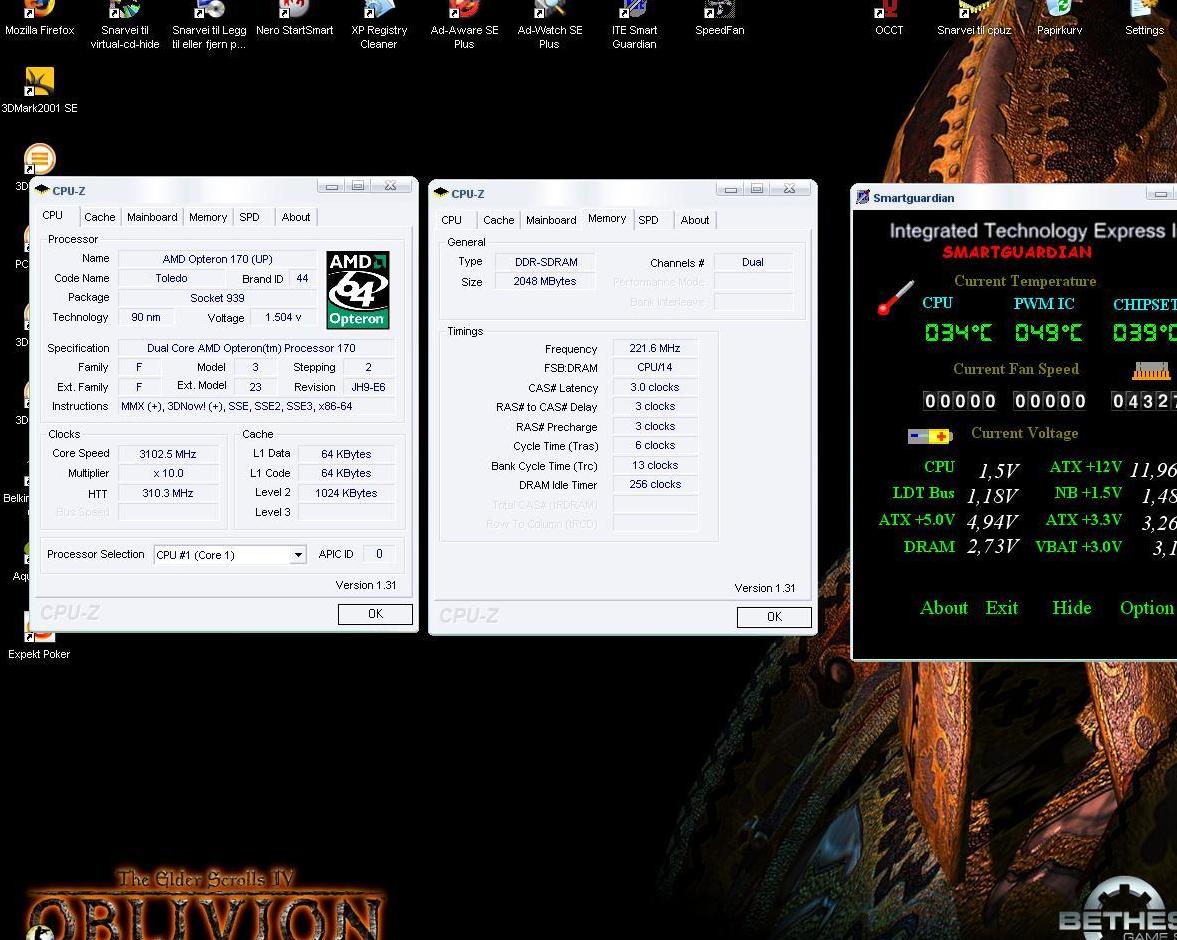Click the APIC ID value field
This screenshot has height=940, width=1177.
(379, 554)
